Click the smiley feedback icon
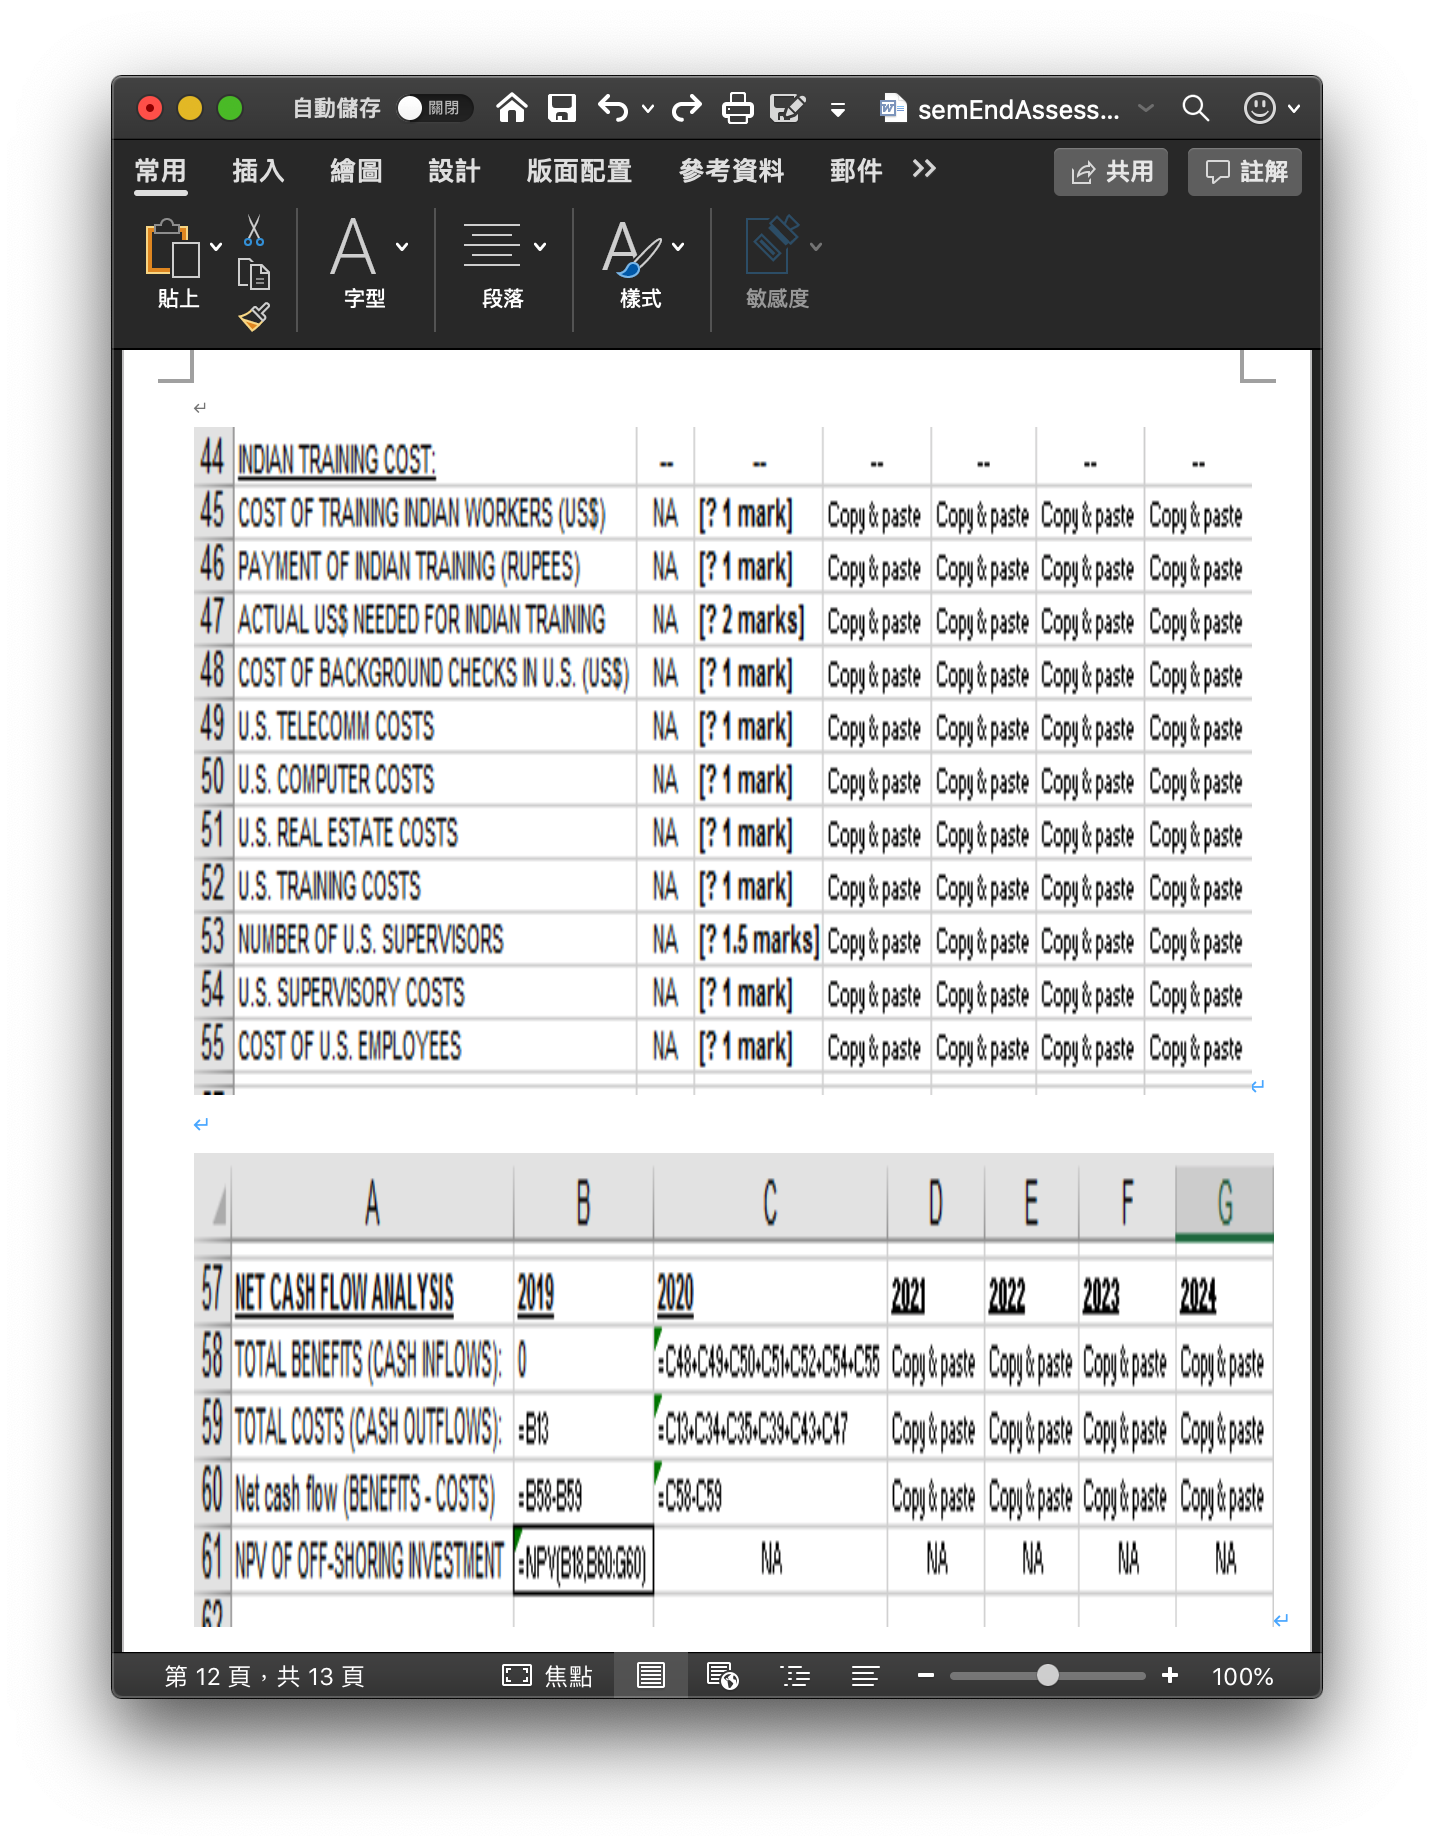Image resolution: width=1434 pixels, height=1846 pixels. pos(1259,108)
